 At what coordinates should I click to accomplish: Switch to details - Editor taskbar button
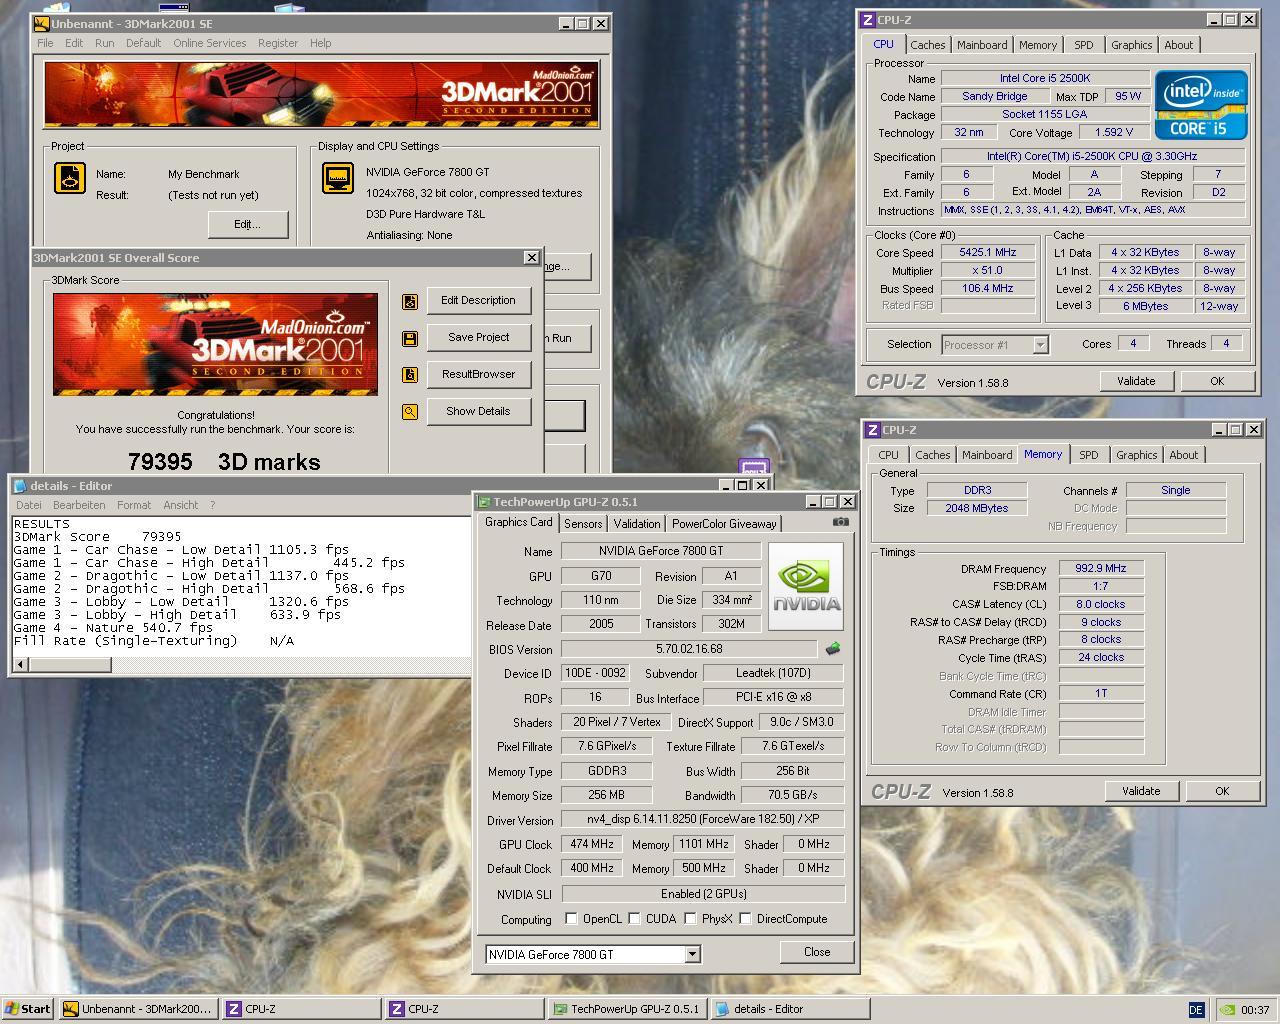click(x=790, y=1009)
